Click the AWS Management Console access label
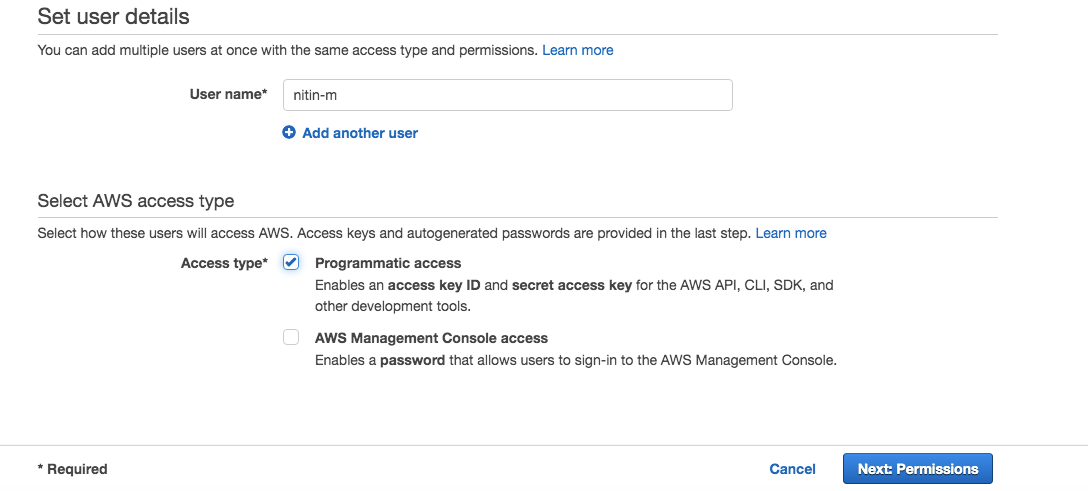The image size is (1088, 491). (431, 338)
